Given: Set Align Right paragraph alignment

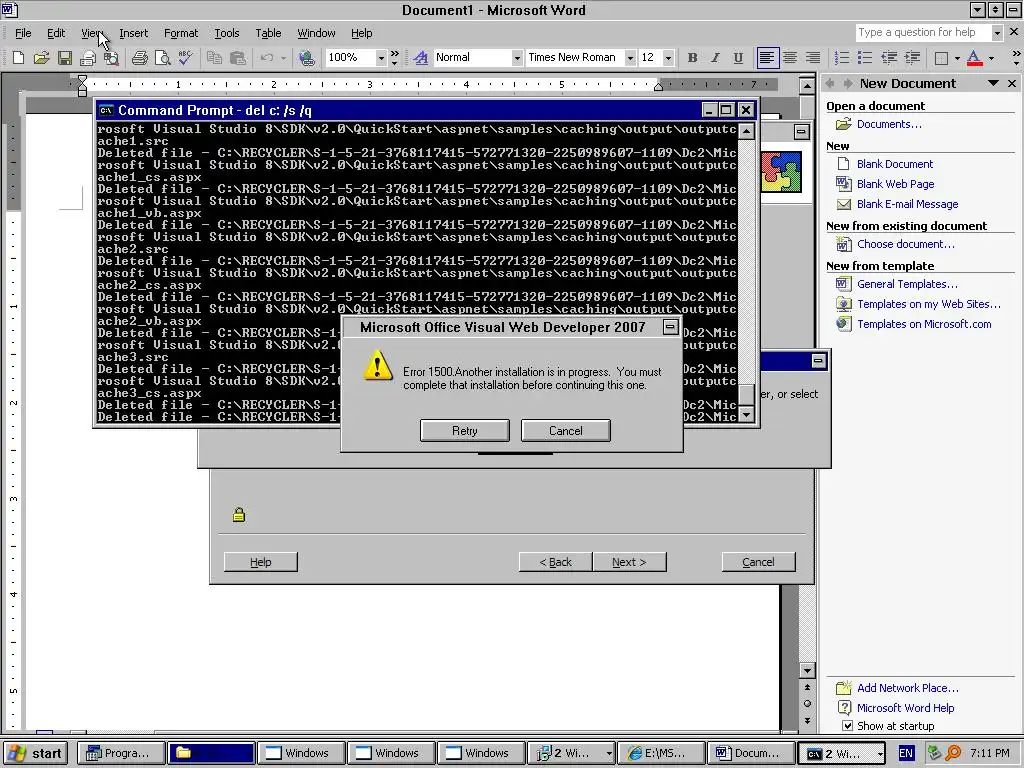Looking at the screenshot, I should click(812, 58).
